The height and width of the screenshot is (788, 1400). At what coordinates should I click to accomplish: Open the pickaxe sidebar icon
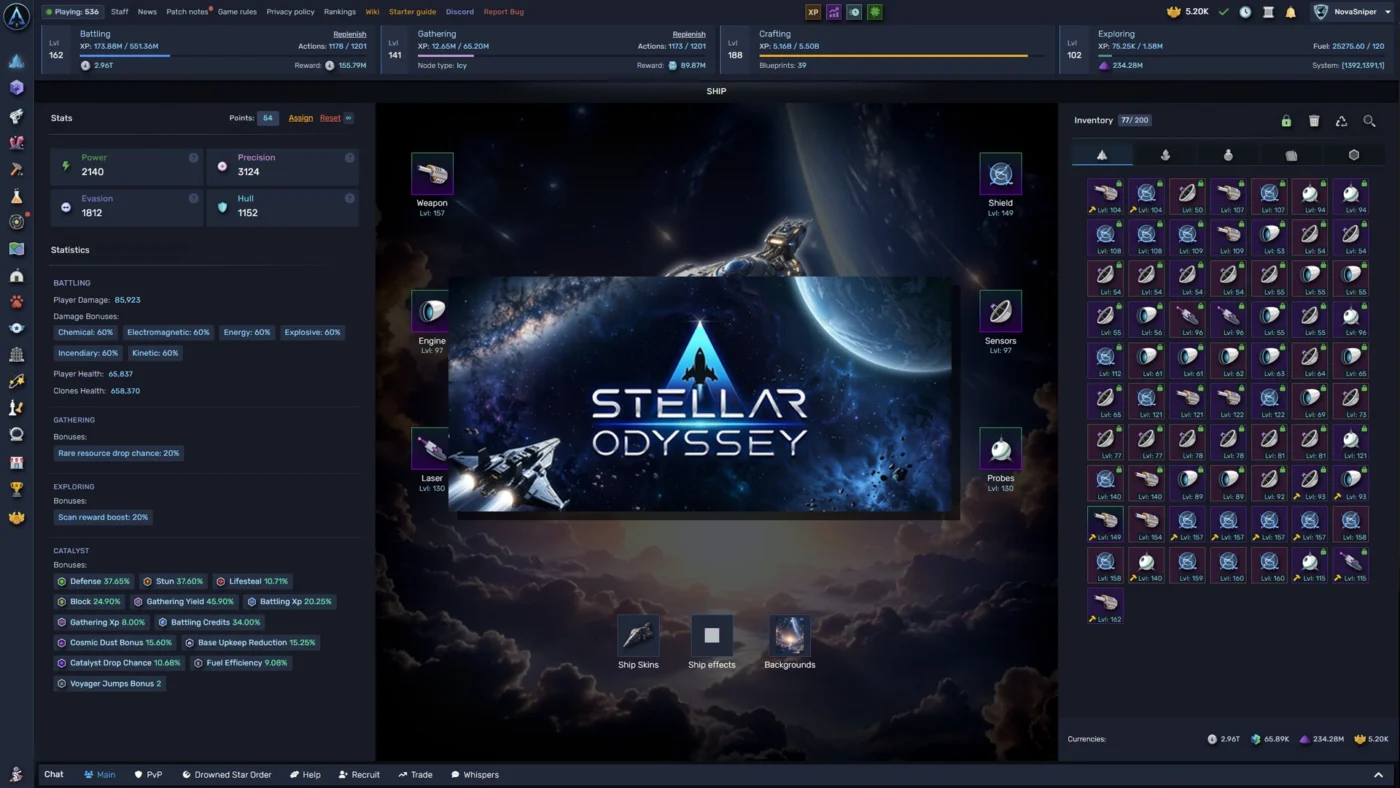click(16, 170)
